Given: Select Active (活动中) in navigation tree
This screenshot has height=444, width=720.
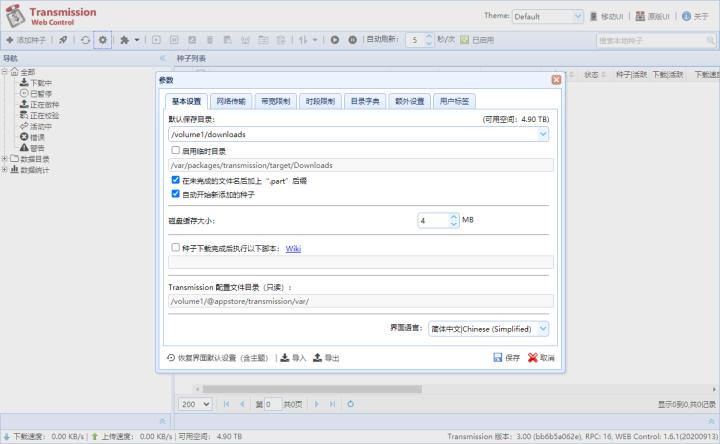Looking at the screenshot, I should coord(36,126).
